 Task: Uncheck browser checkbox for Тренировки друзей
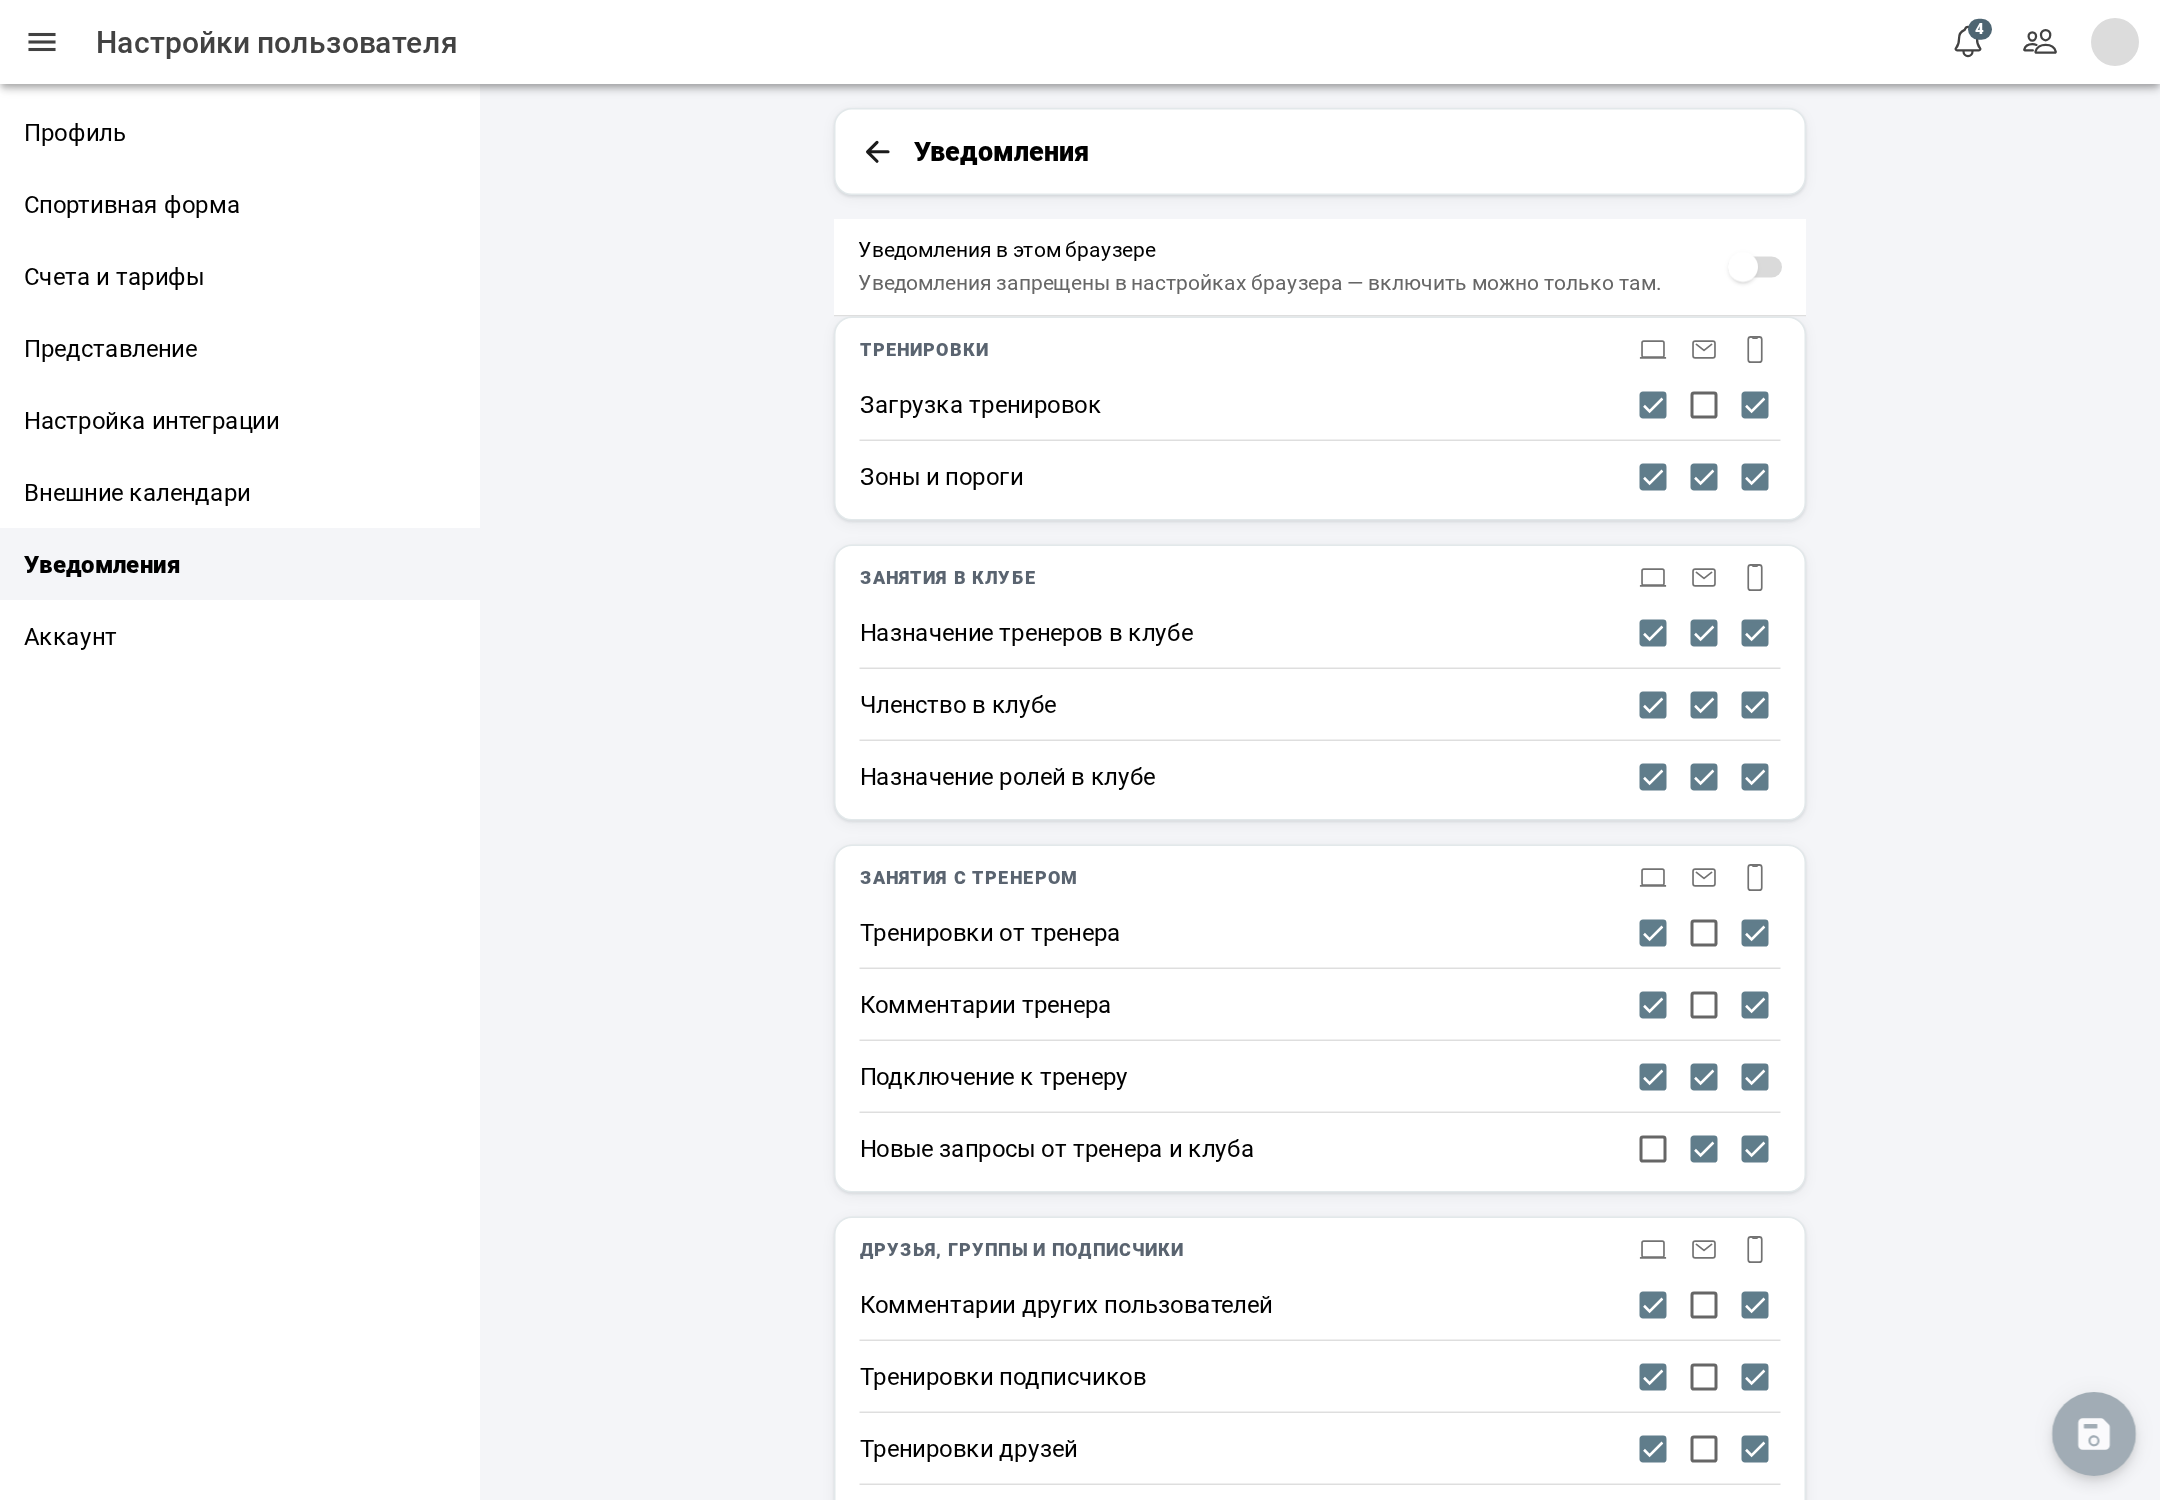click(x=1653, y=1449)
